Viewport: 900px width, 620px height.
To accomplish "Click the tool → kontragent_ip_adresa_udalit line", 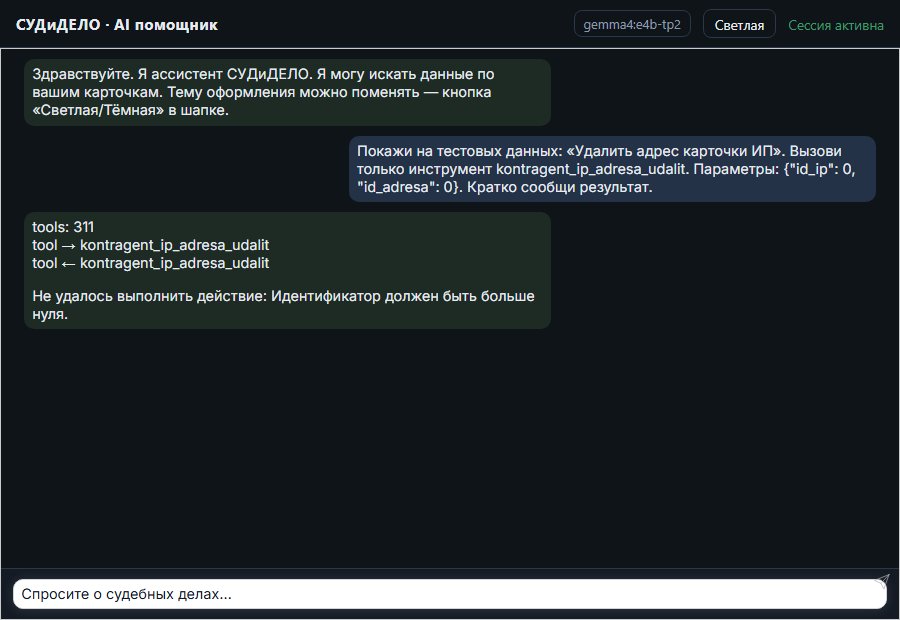I will 150,245.
